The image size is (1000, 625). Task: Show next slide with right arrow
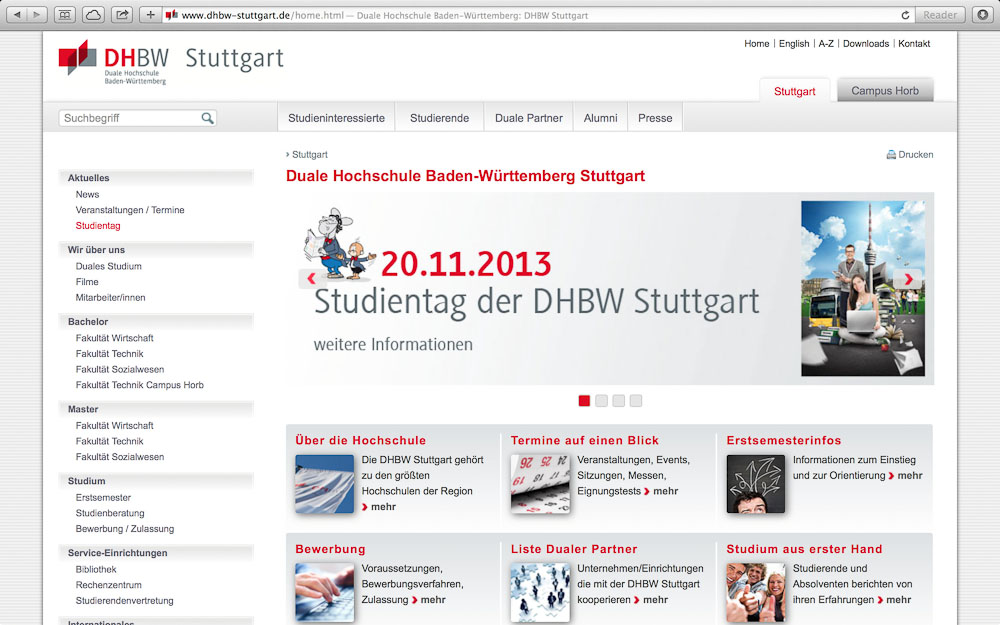[908, 279]
